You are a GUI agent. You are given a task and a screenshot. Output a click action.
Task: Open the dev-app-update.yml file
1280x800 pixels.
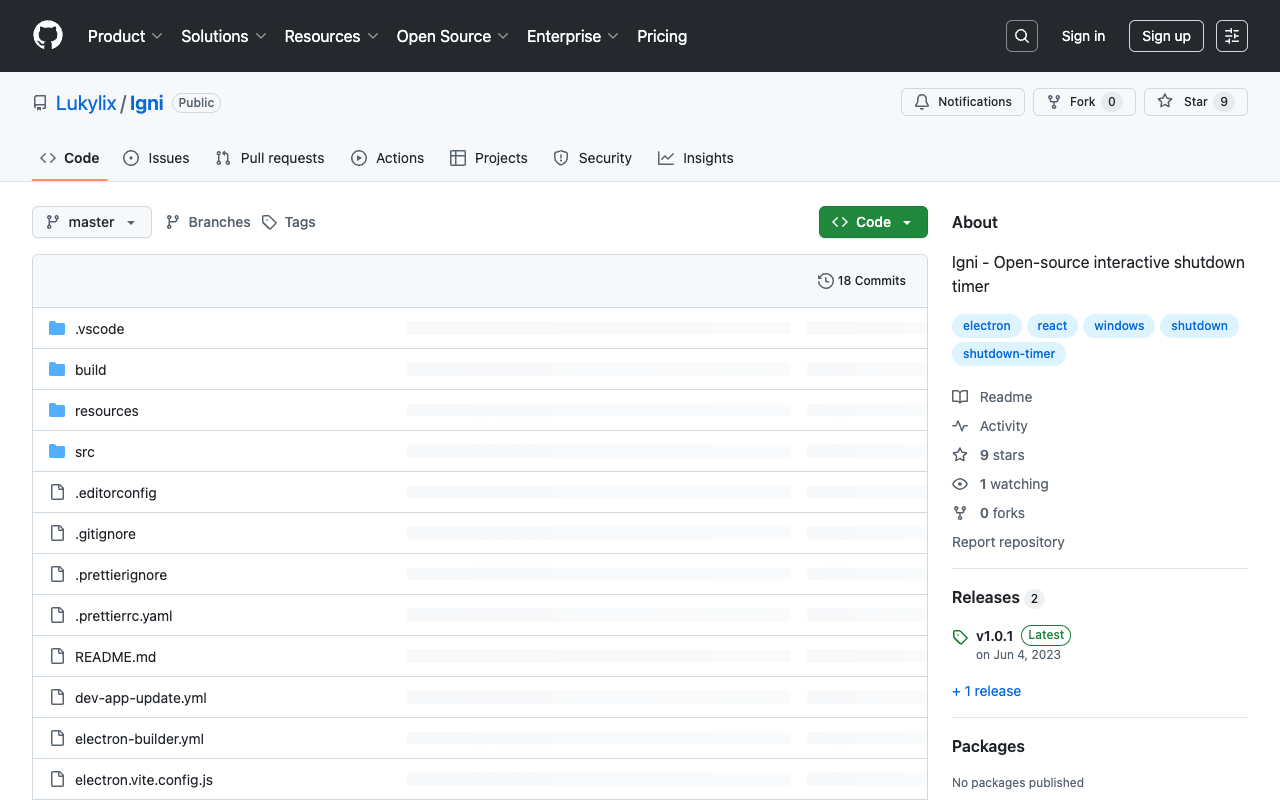[x=141, y=698]
